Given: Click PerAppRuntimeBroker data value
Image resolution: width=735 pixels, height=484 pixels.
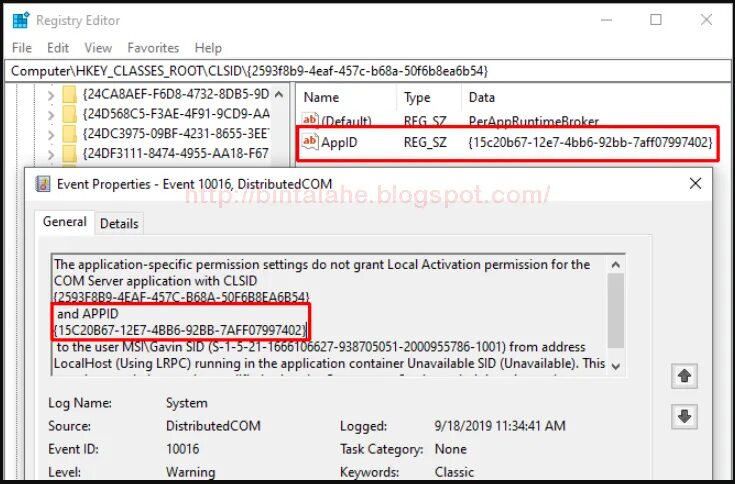Looking at the screenshot, I should pos(533,122).
